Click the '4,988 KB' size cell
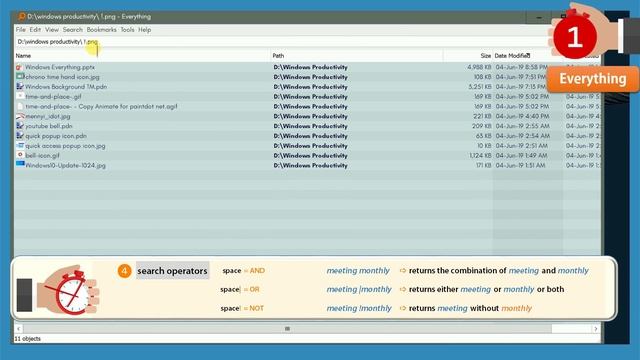 [479, 67]
